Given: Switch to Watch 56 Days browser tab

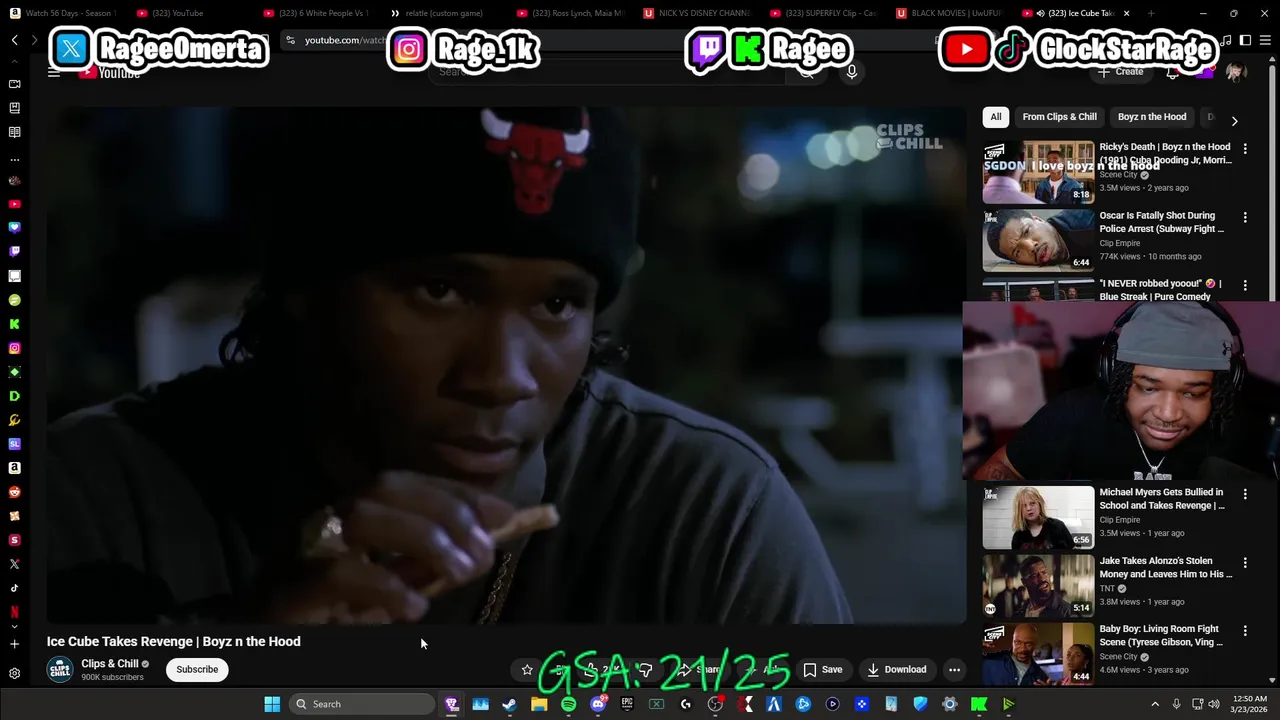Looking at the screenshot, I should [x=64, y=13].
